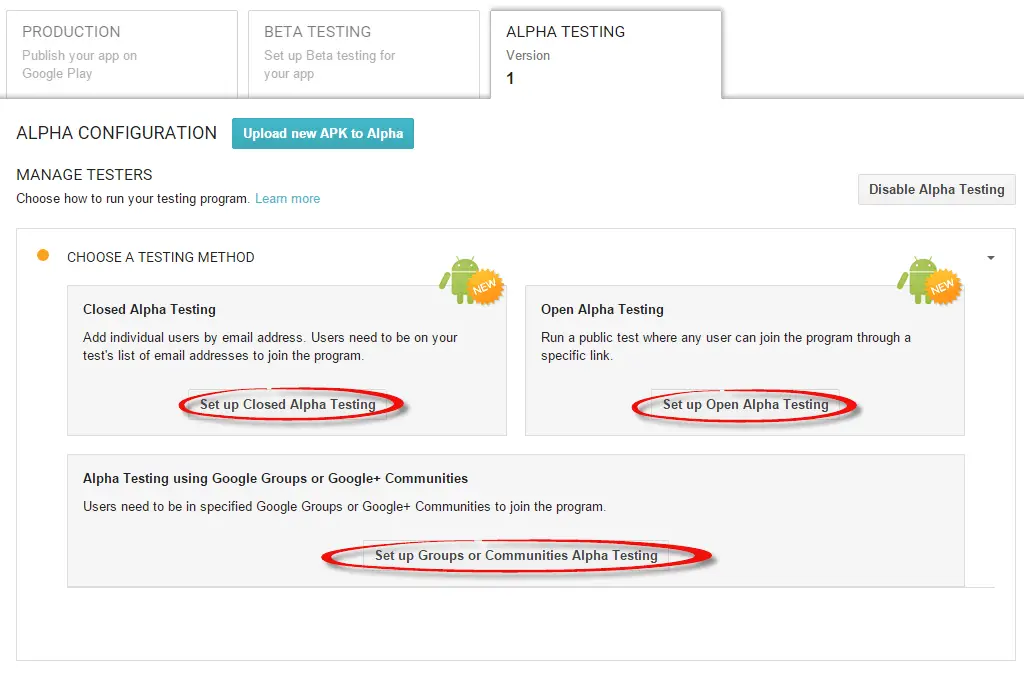Image resolution: width=1024 pixels, height=673 pixels.
Task: Click Set up Open Alpha Testing
Action: [745, 405]
